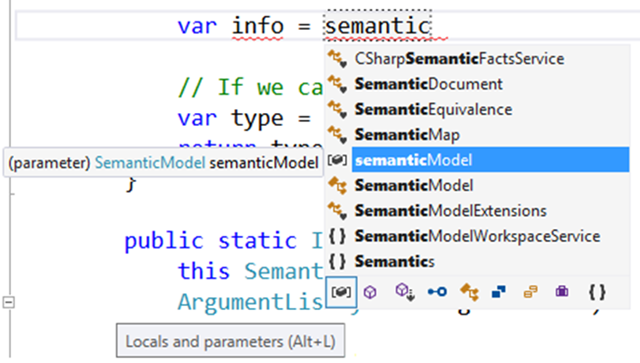Click namespace icon beside SemanticModelWorkspaceService
640x363 pixels.
point(338,236)
